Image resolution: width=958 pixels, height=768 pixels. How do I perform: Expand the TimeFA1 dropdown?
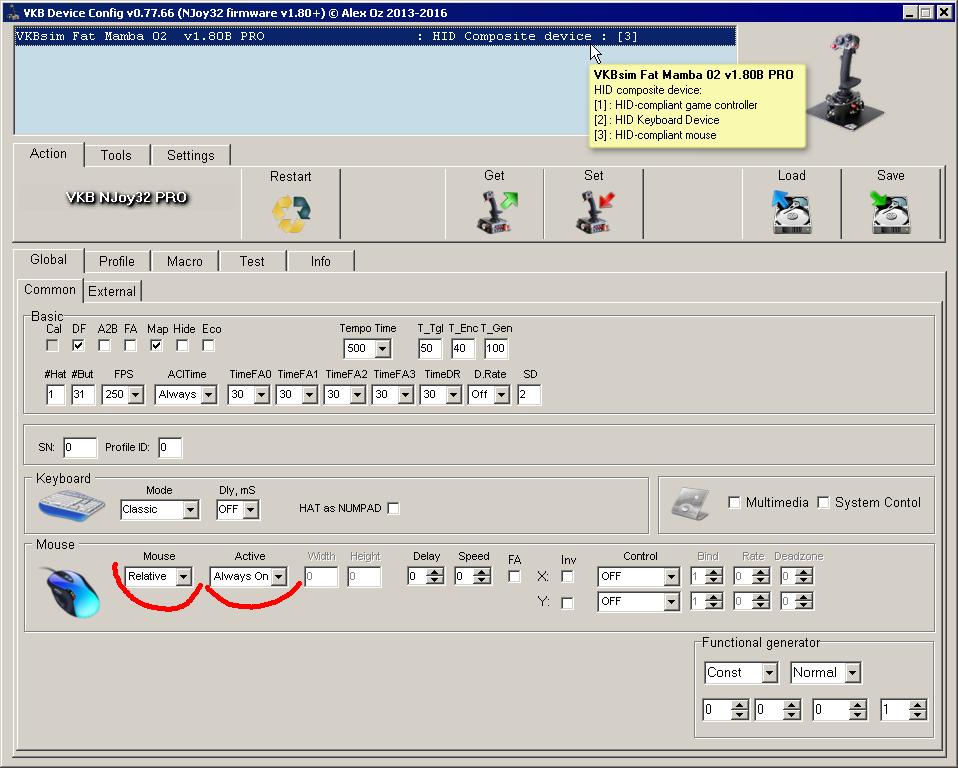tap(310, 395)
